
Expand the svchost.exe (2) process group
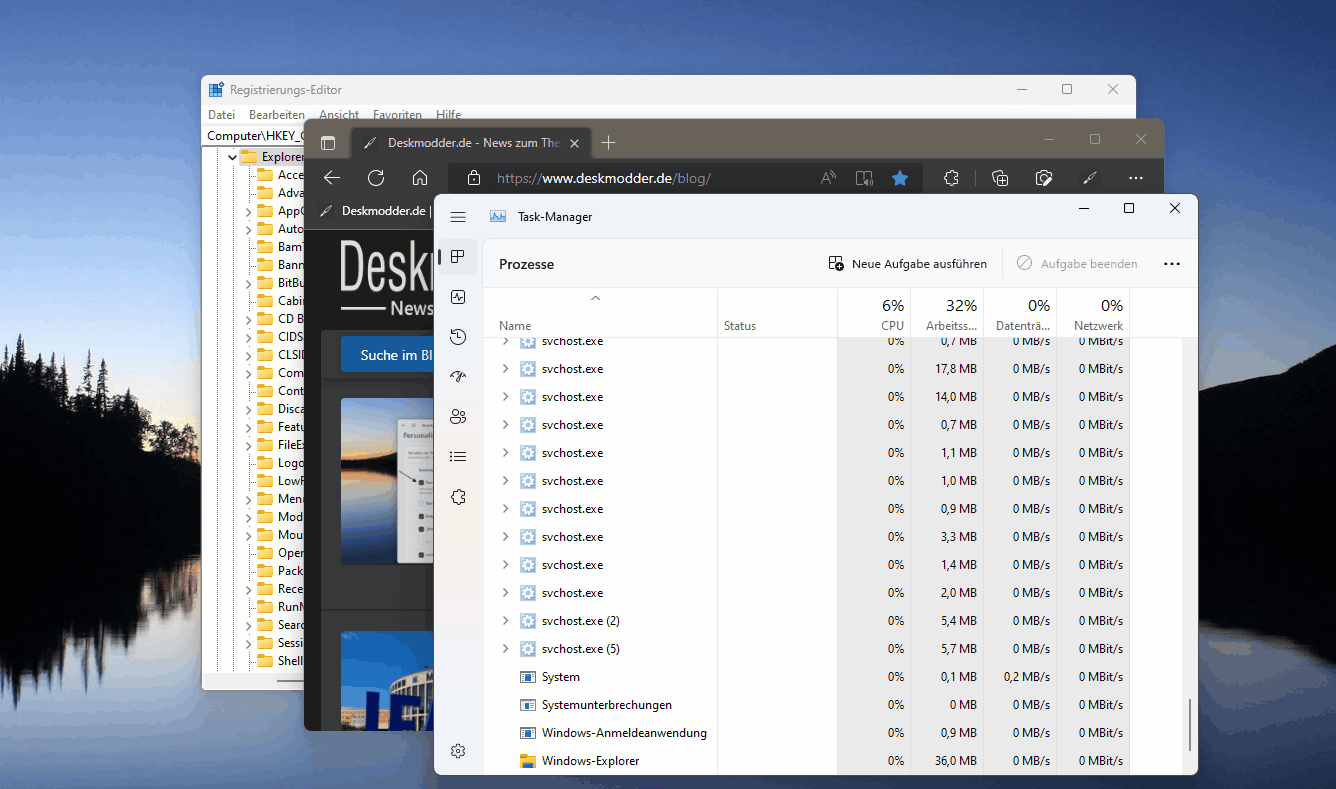point(505,621)
